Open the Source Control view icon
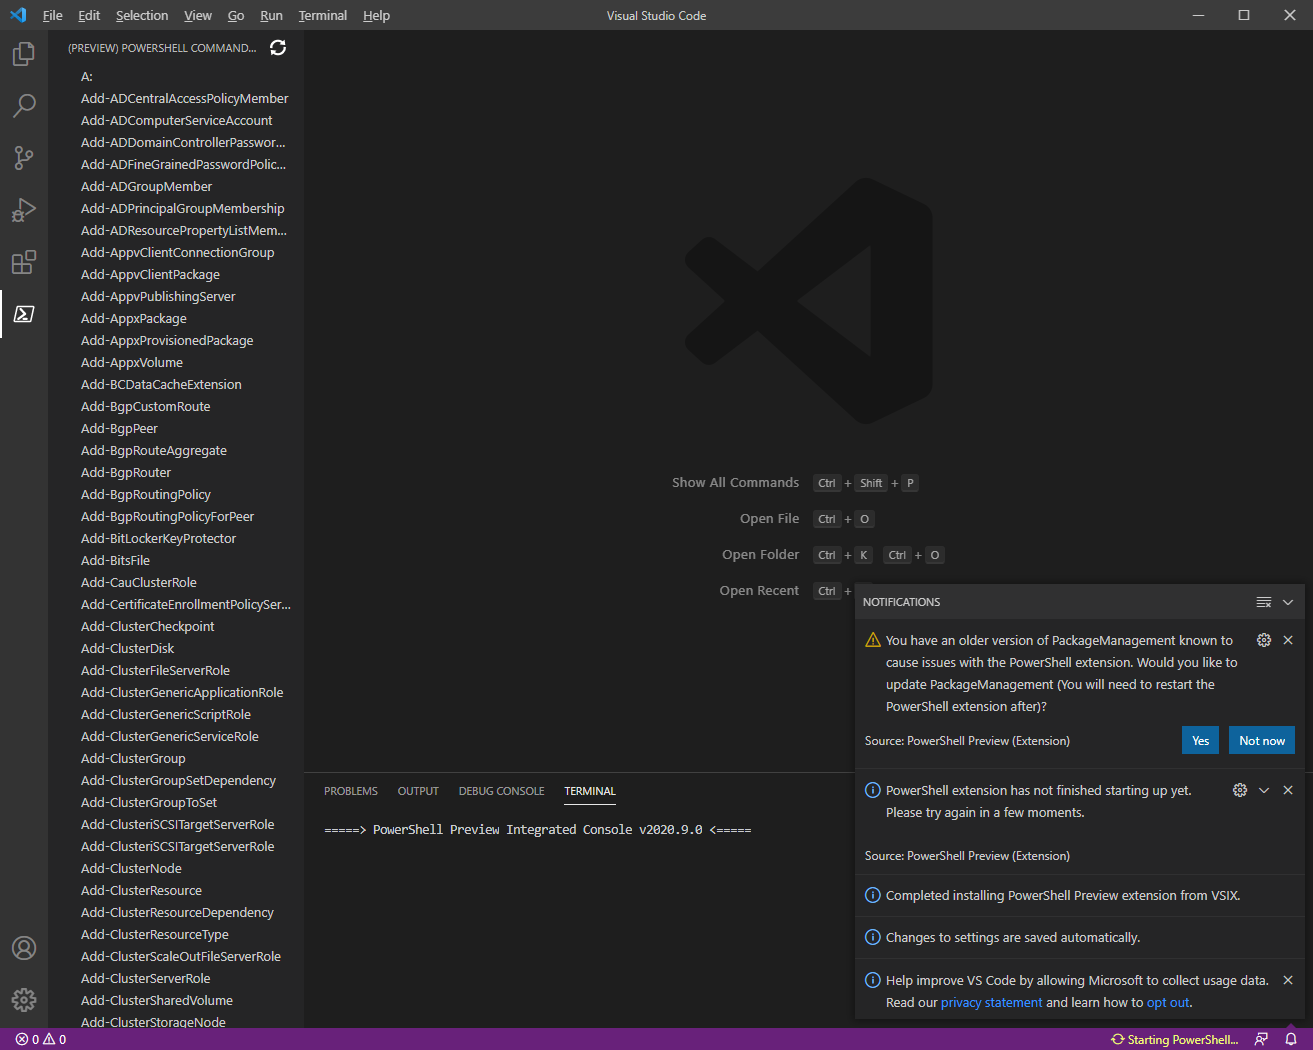1313x1050 pixels. coord(24,158)
